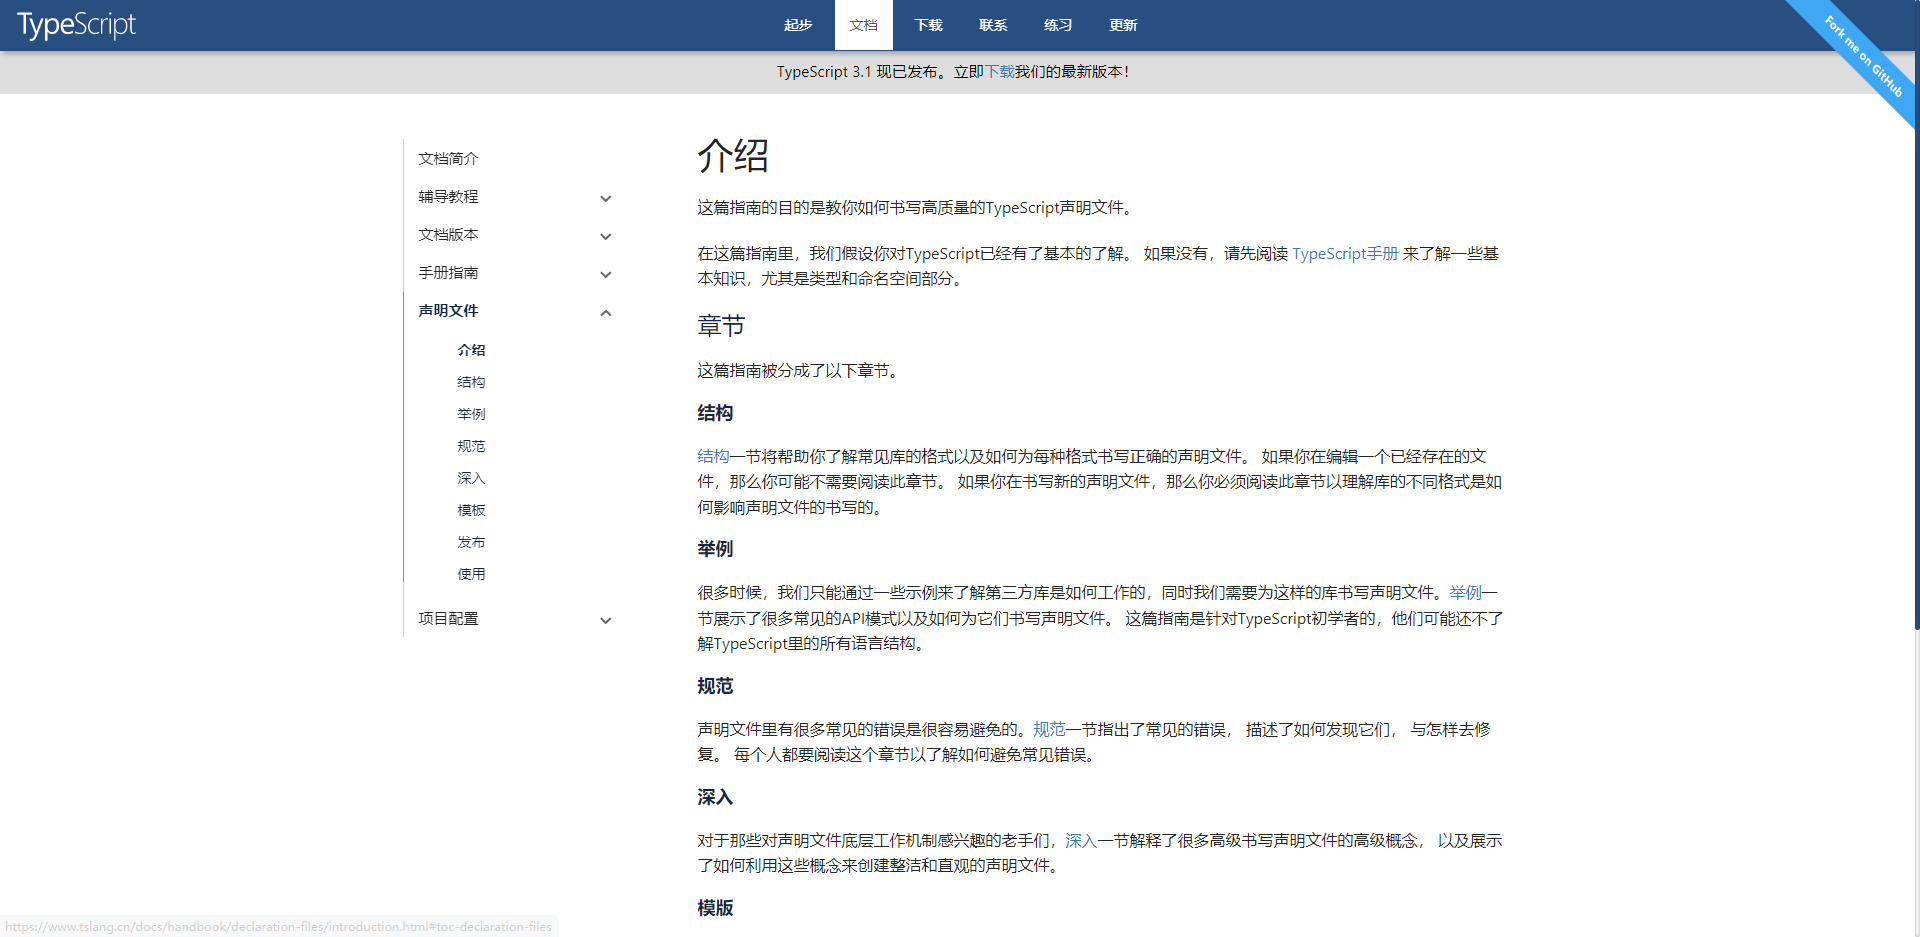The image size is (1920, 937).
Task: Click the 深入 bold section heading
Action: (x=715, y=797)
